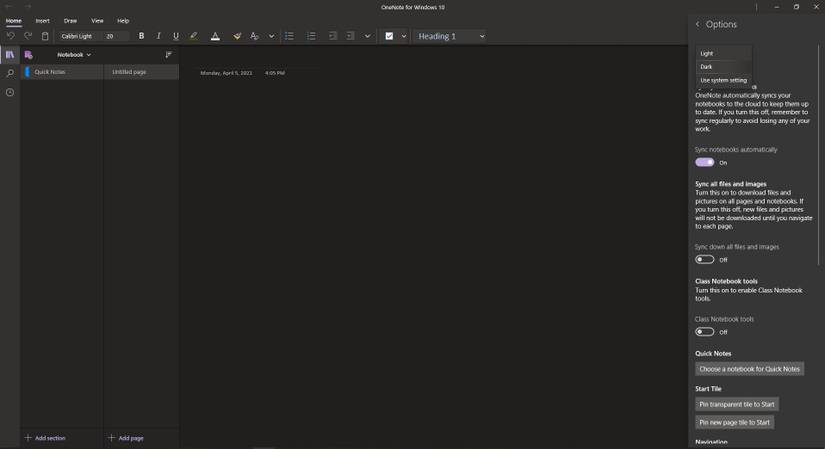The width and height of the screenshot is (825, 449).
Task: Select the Quick Notes section
Action: pos(62,72)
